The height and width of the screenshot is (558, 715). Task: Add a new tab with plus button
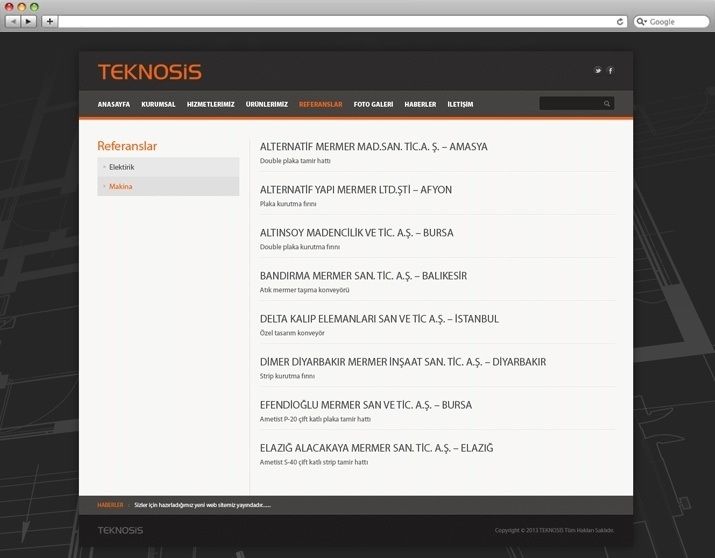[x=49, y=21]
